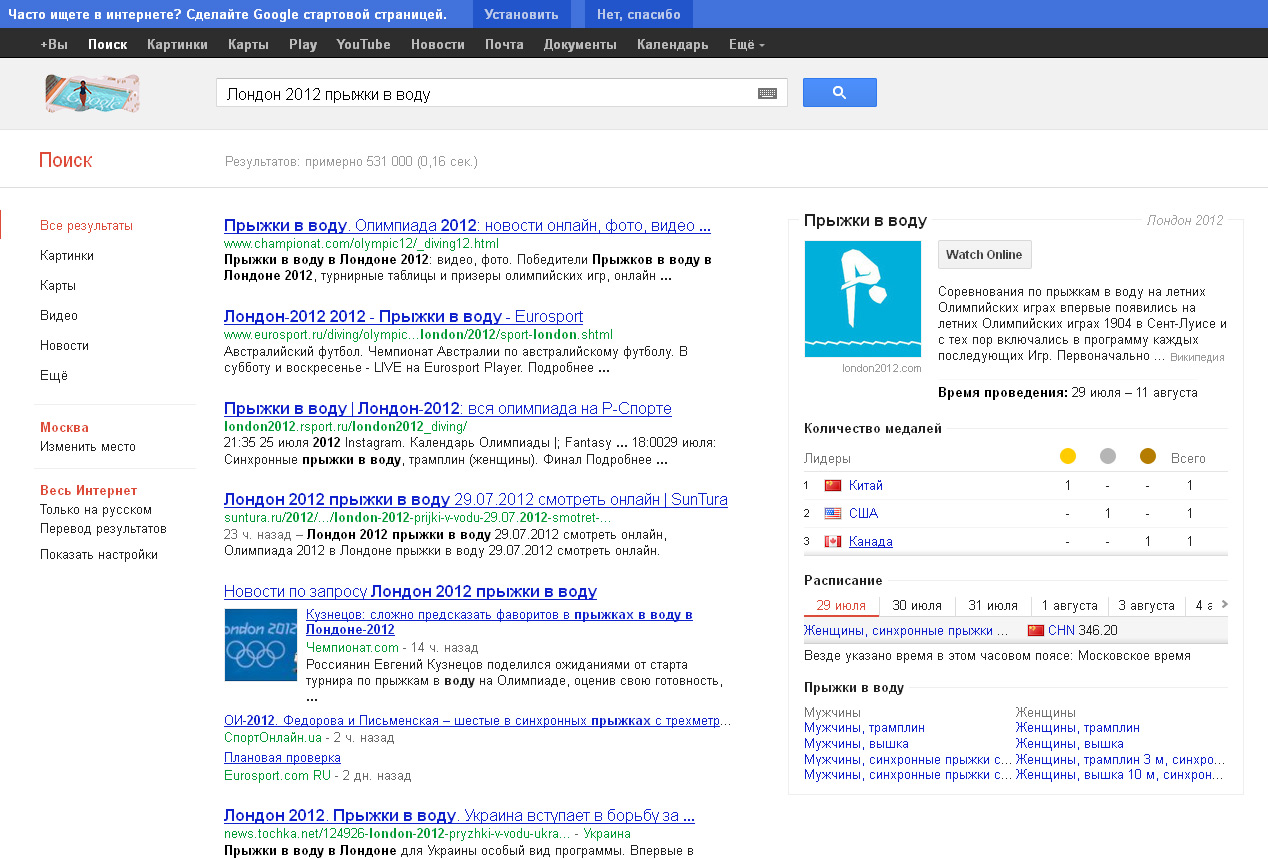Filter results by Карты in sidebar
The image size is (1268, 860).
point(58,286)
